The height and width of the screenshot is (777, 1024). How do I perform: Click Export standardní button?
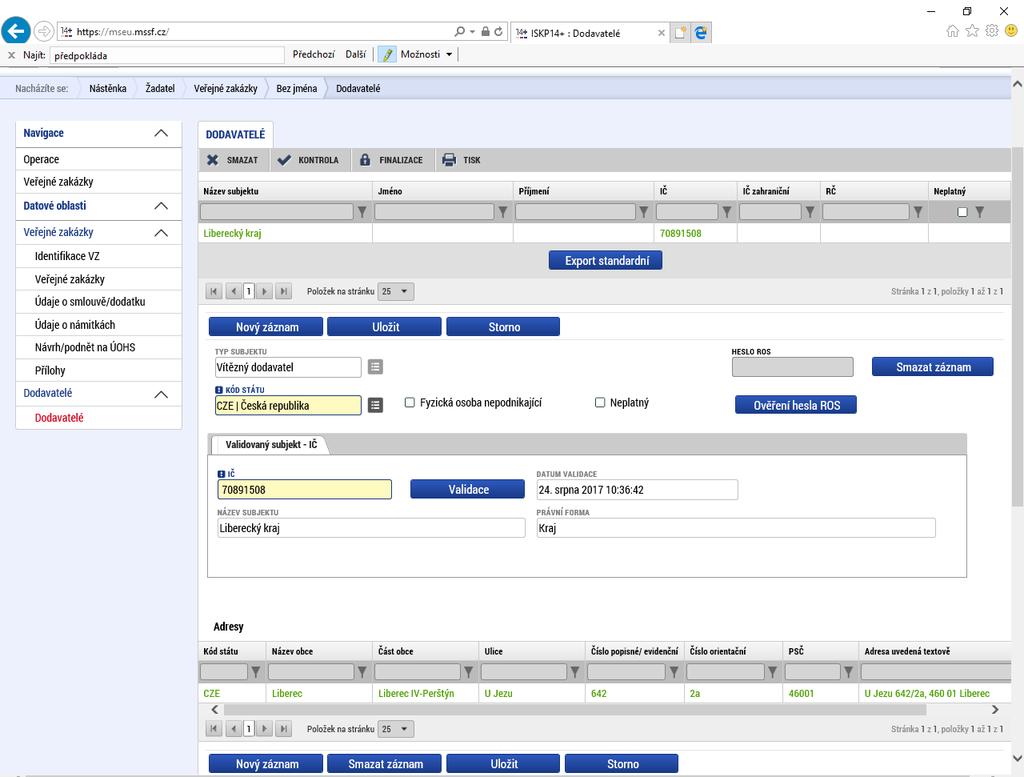pyautogui.click(x=605, y=261)
